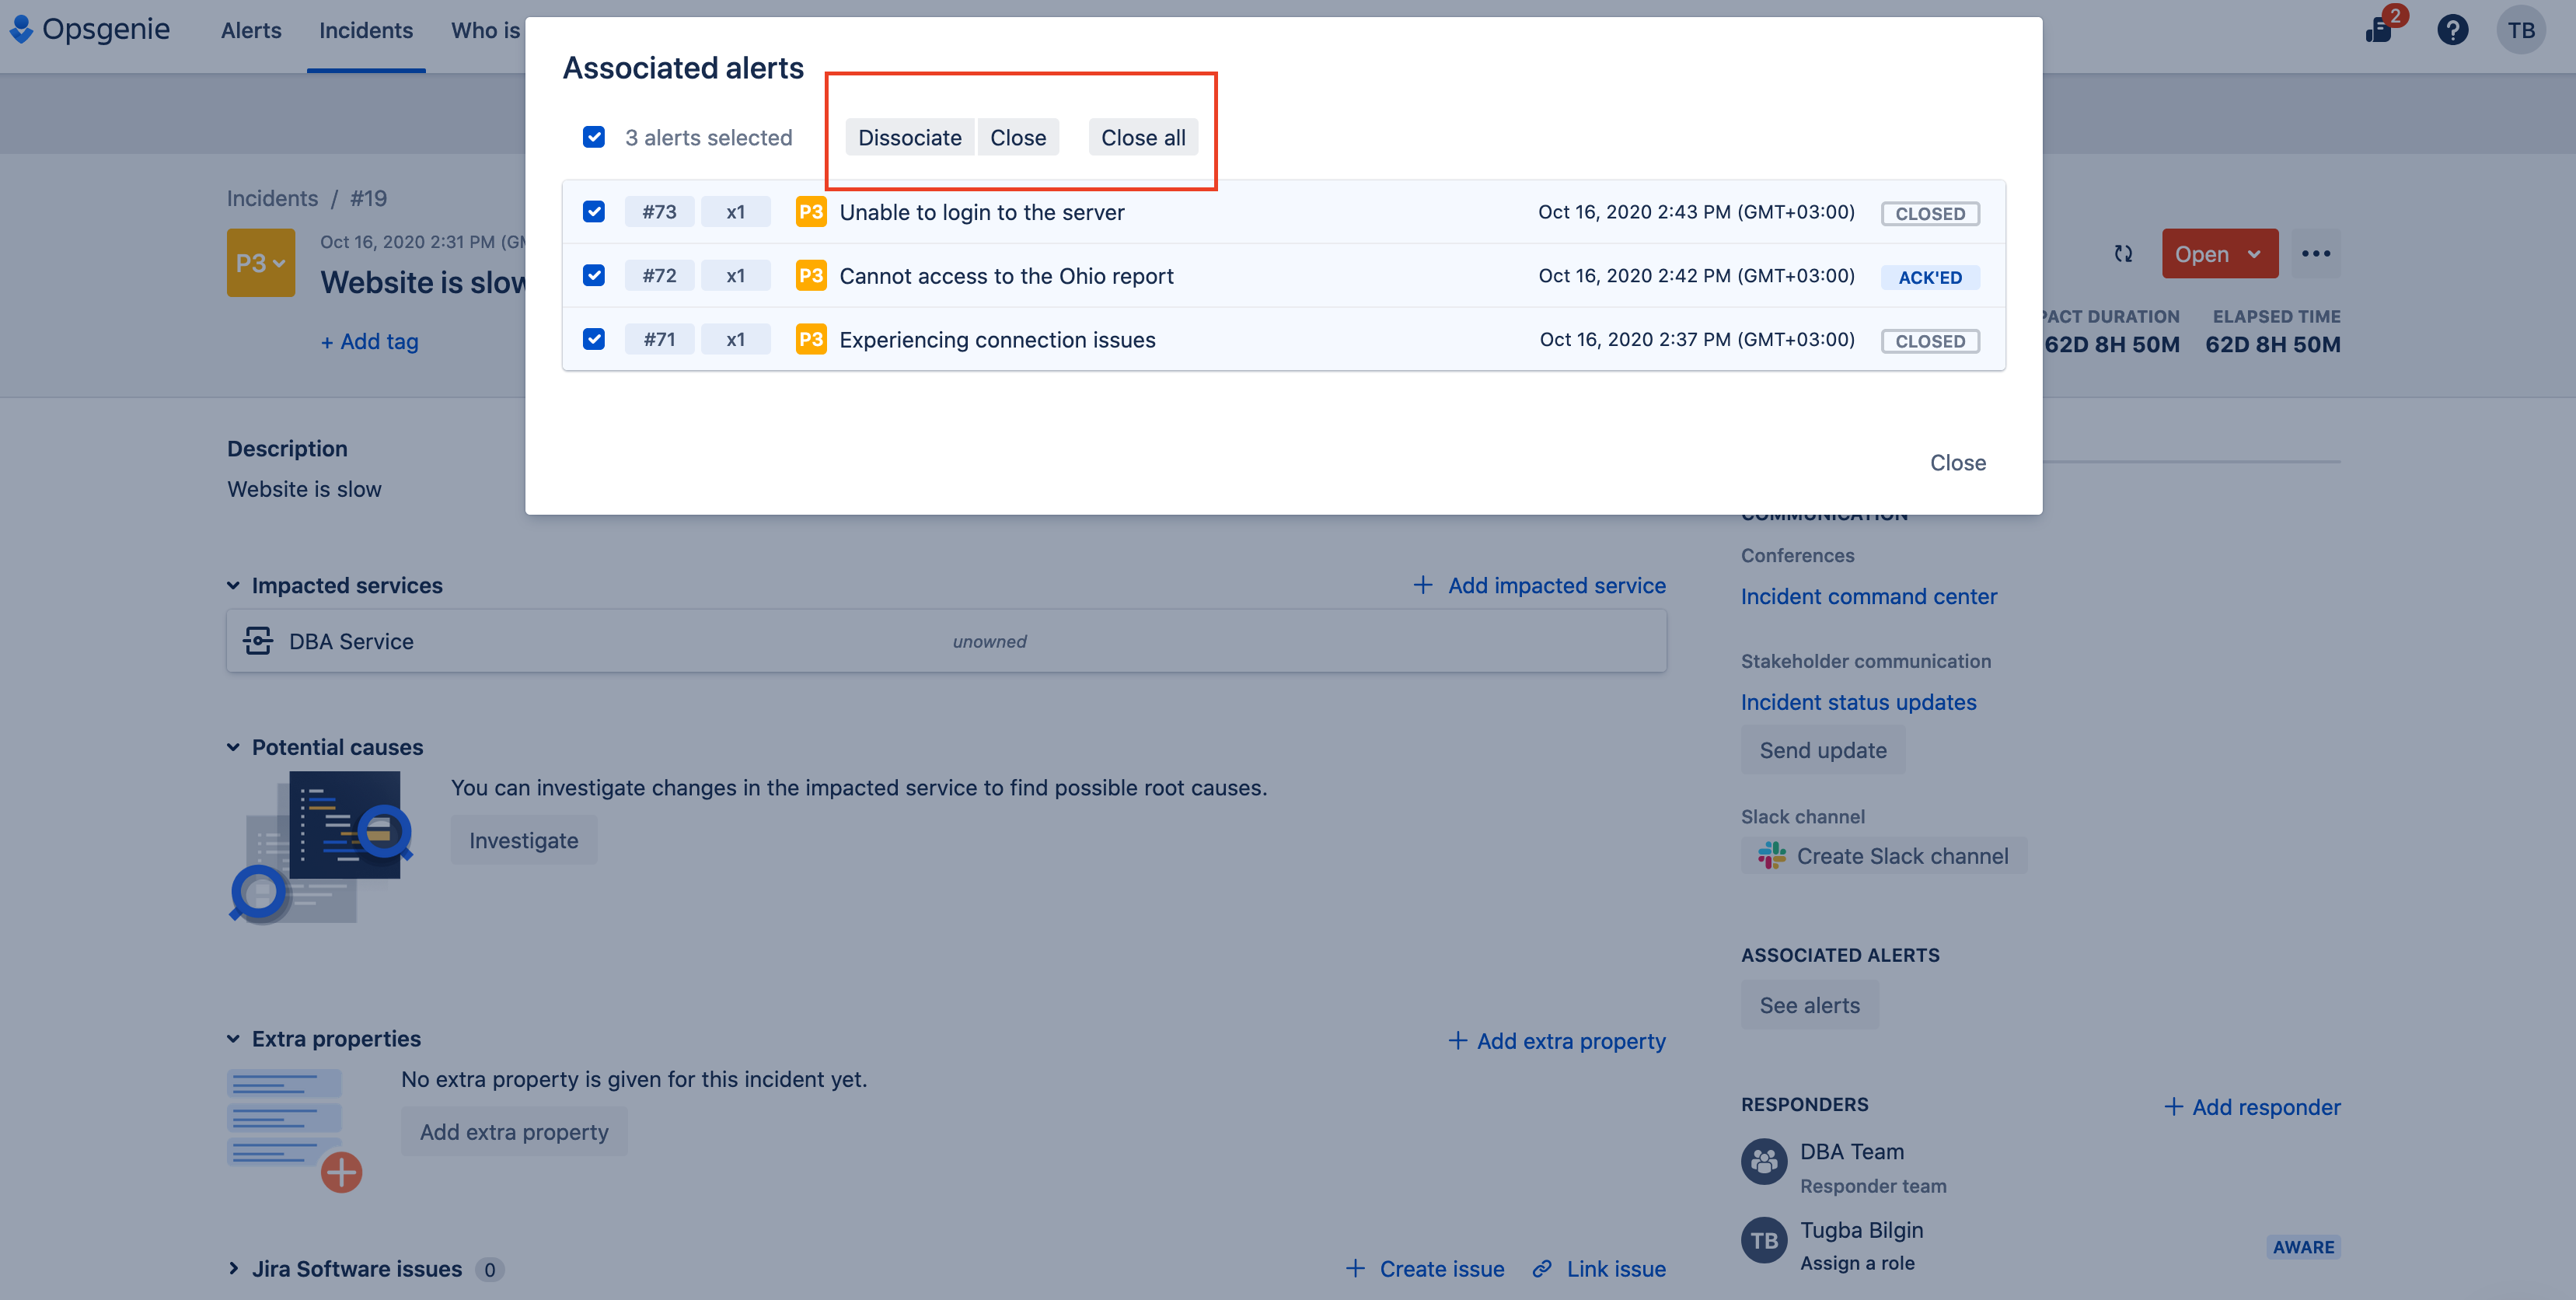Click the Send update button

[1823, 750]
